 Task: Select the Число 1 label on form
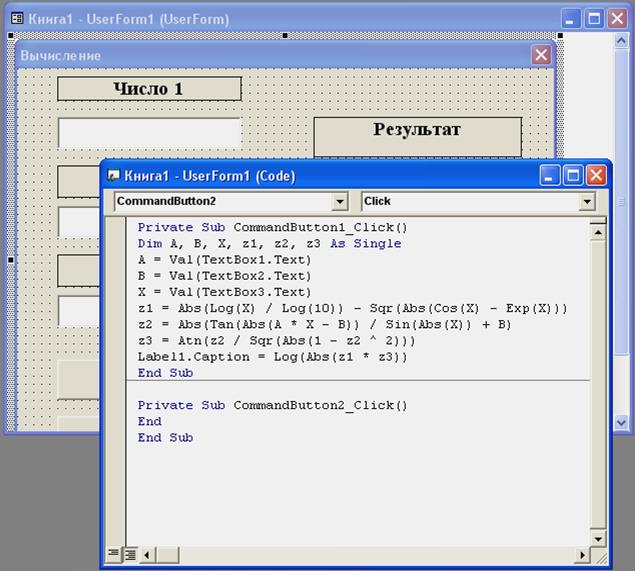click(149, 89)
